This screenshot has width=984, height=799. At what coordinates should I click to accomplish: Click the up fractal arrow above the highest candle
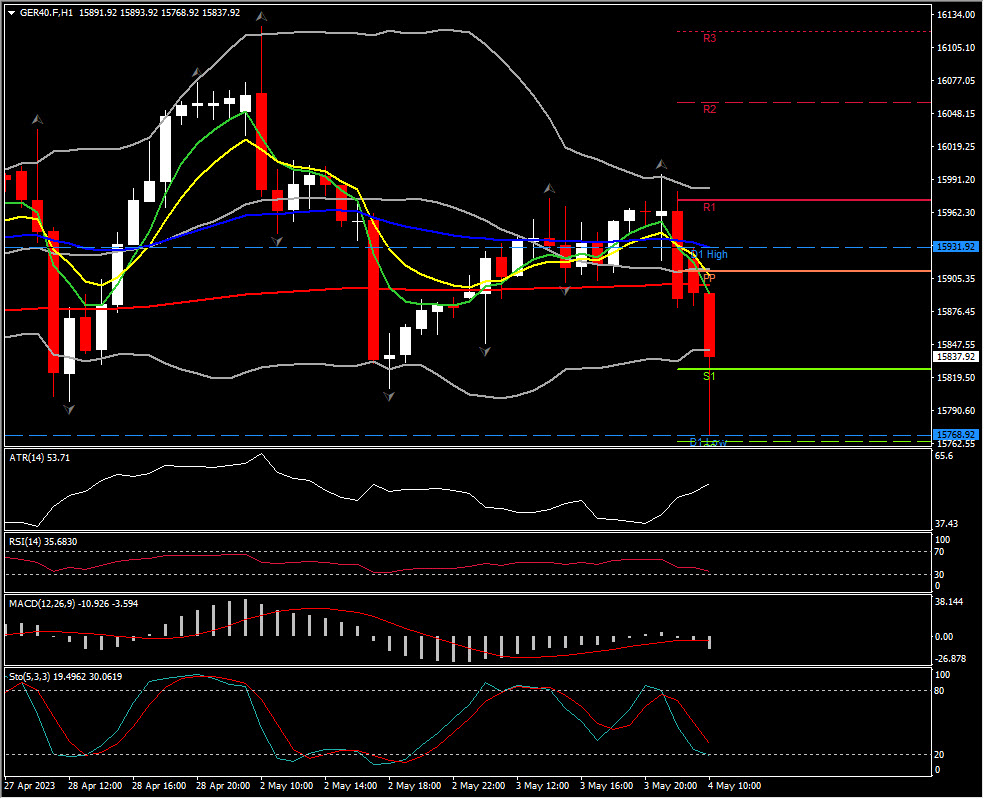tap(261, 17)
